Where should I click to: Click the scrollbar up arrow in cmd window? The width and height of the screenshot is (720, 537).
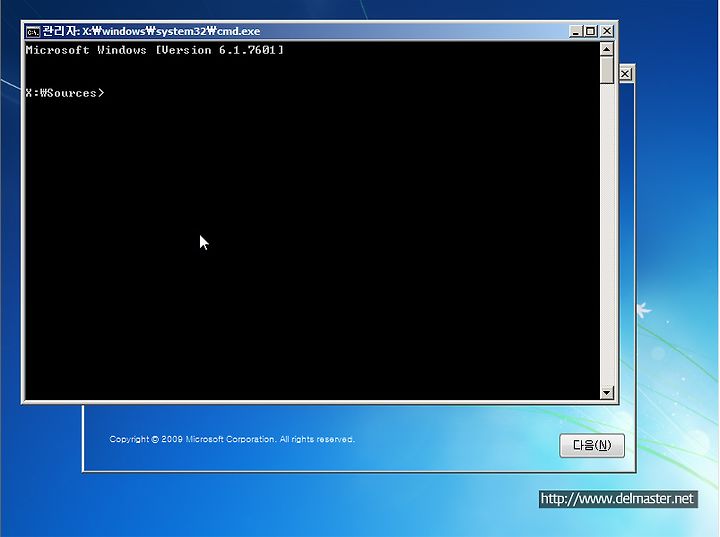[x=607, y=49]
